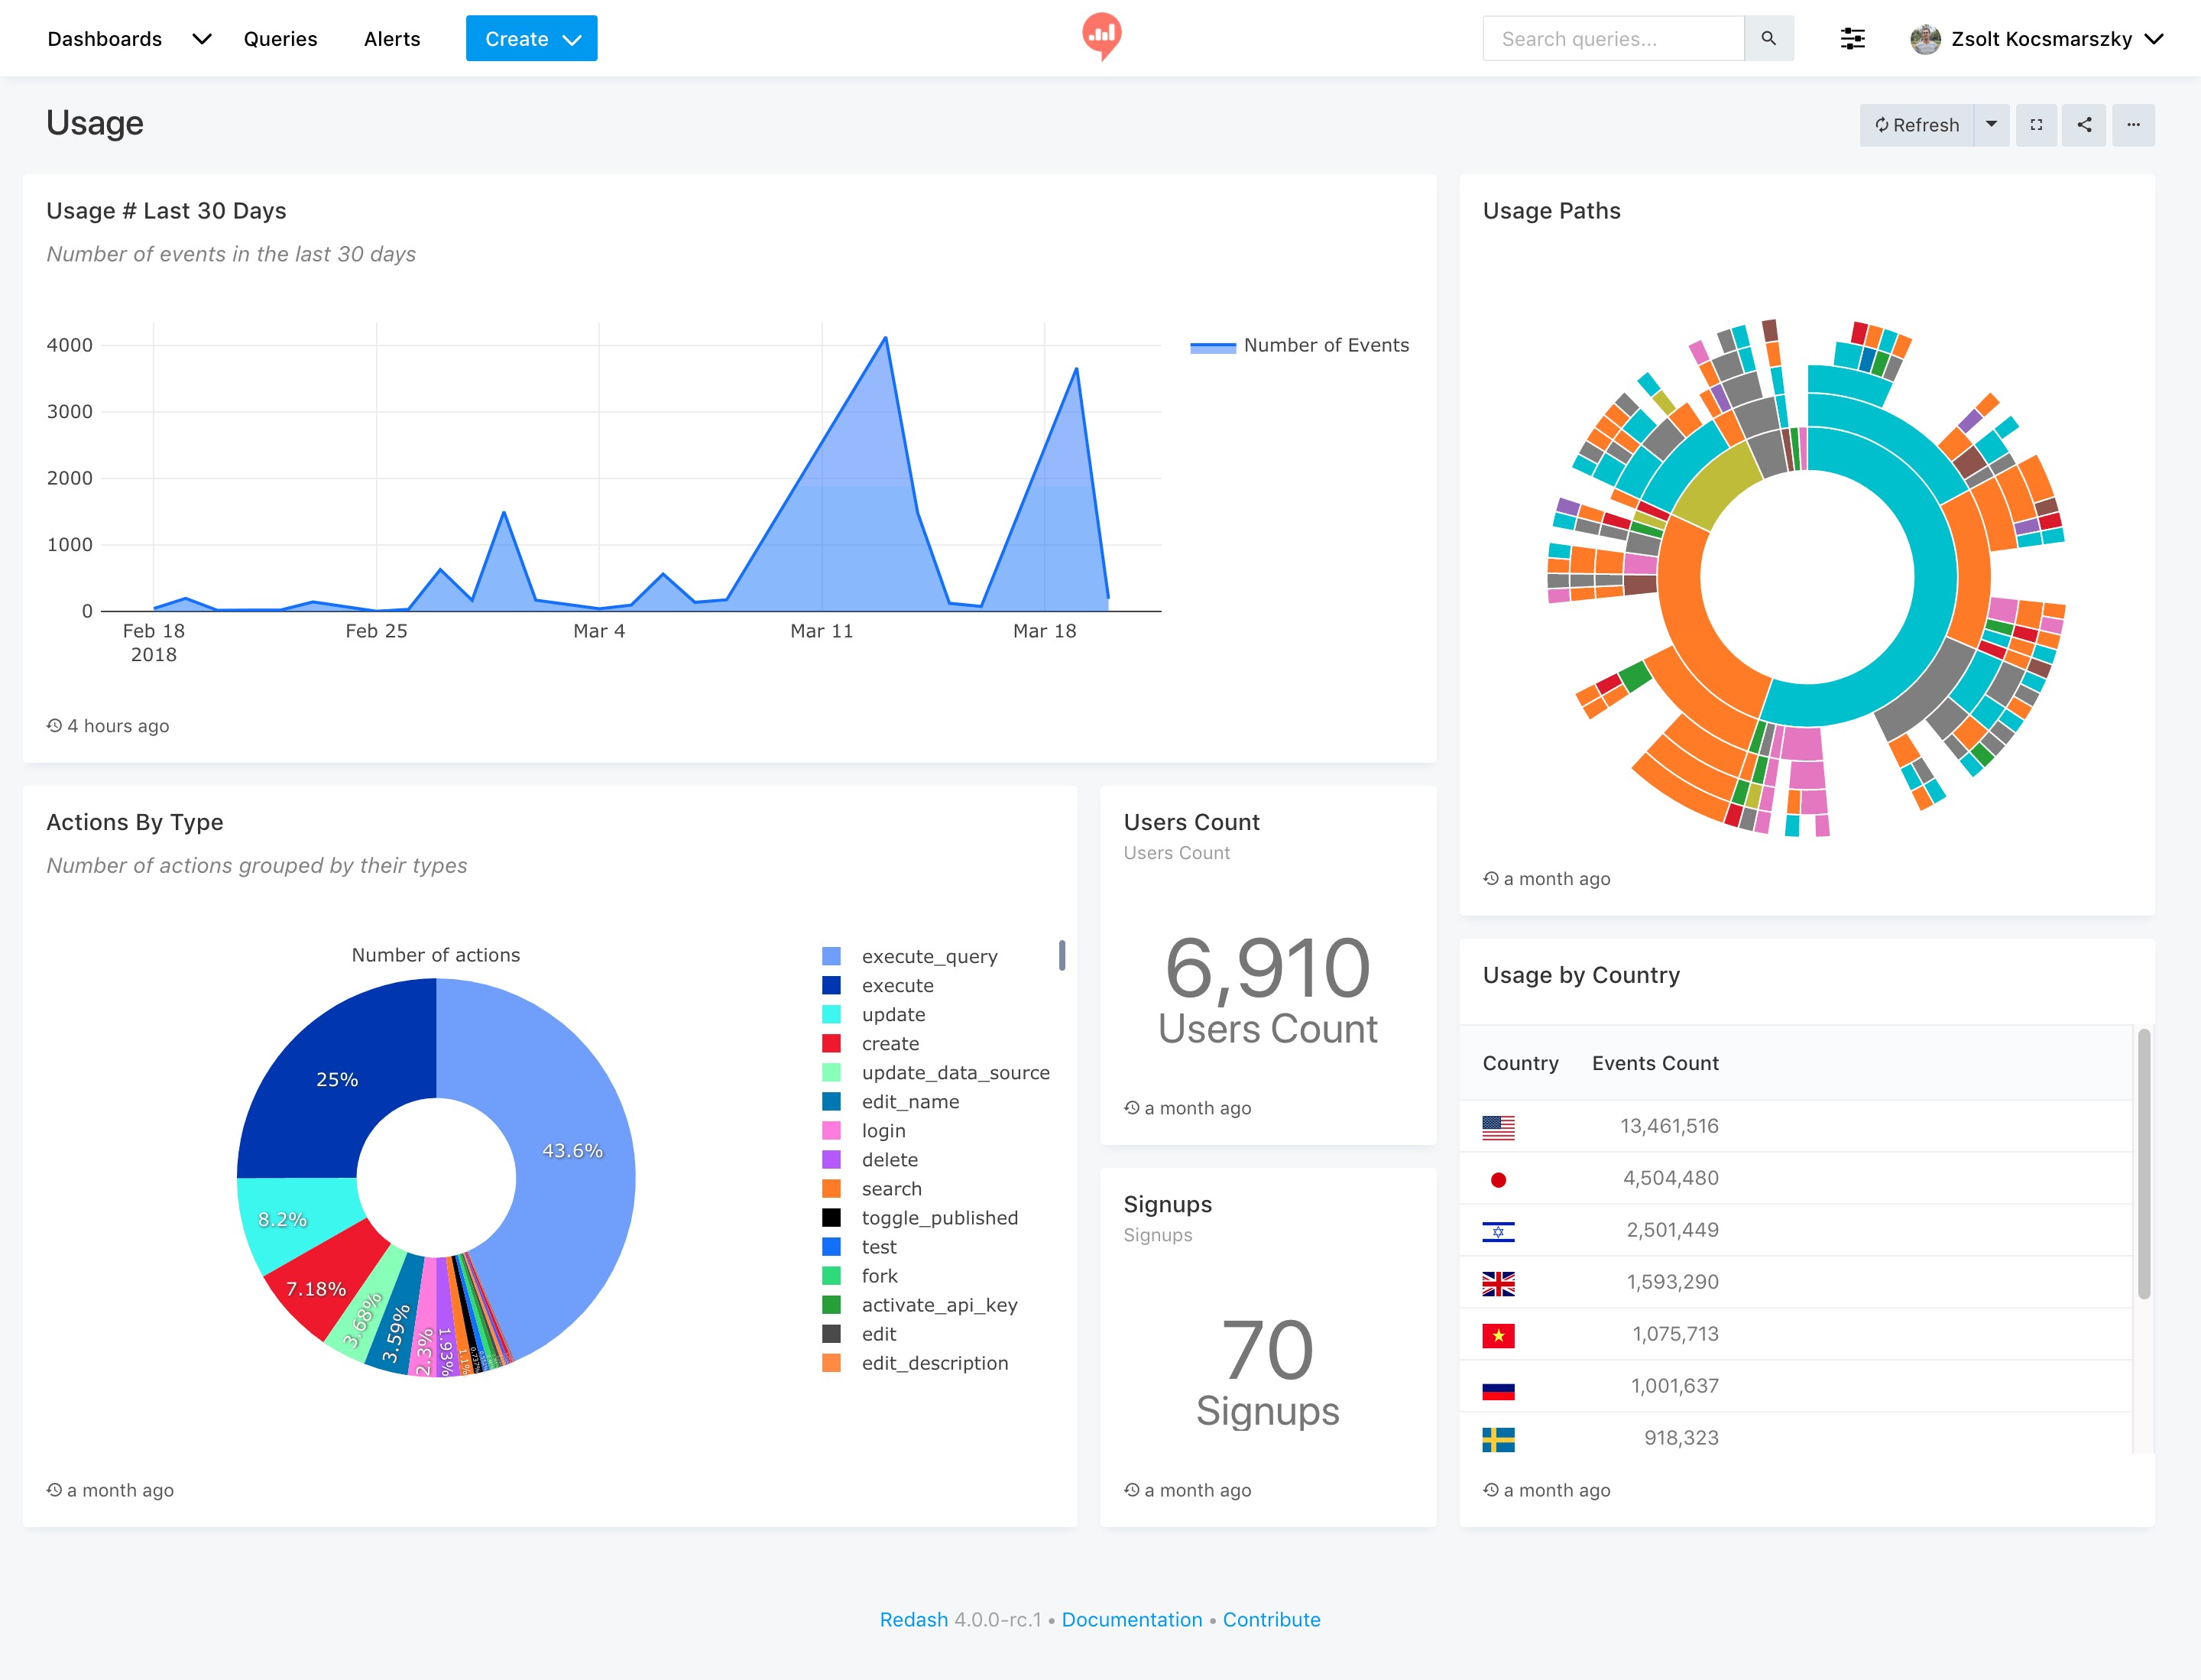Viewport: 2201px width, 1680px height.
Task: Click the ellipsis more-options icon
Action: pyautogui.click(x=2134, y=124)
